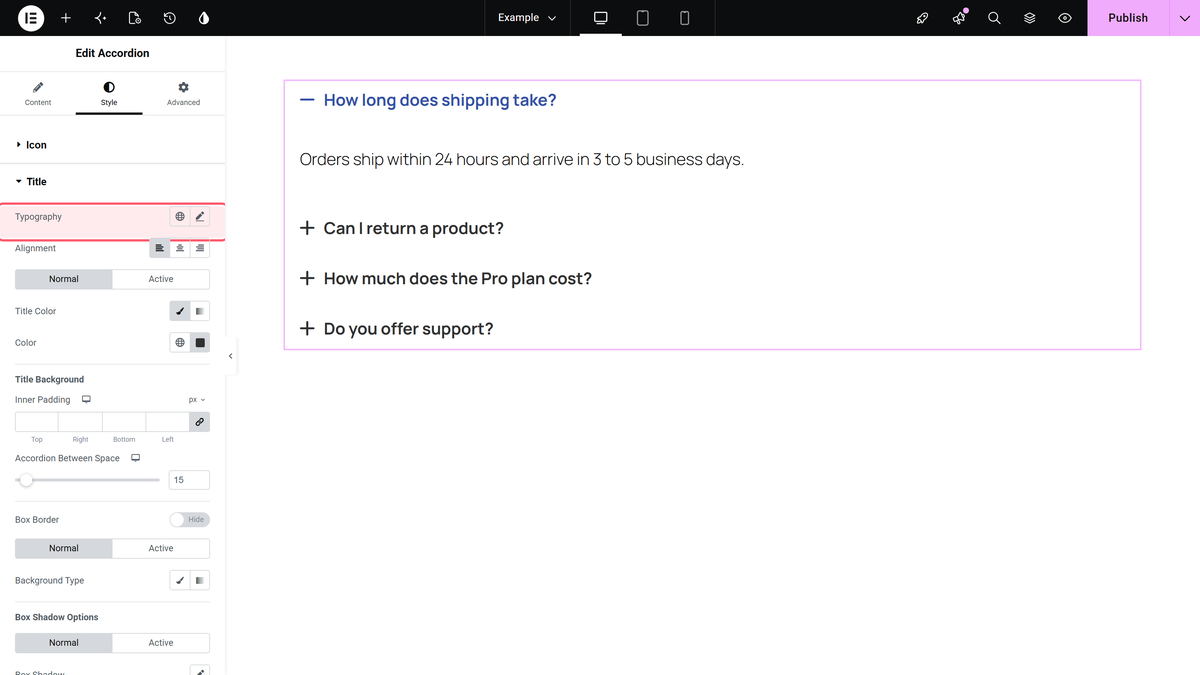Click the Top padding field
The height and width of the screenshot is (675, 1200).
(37, 422)
